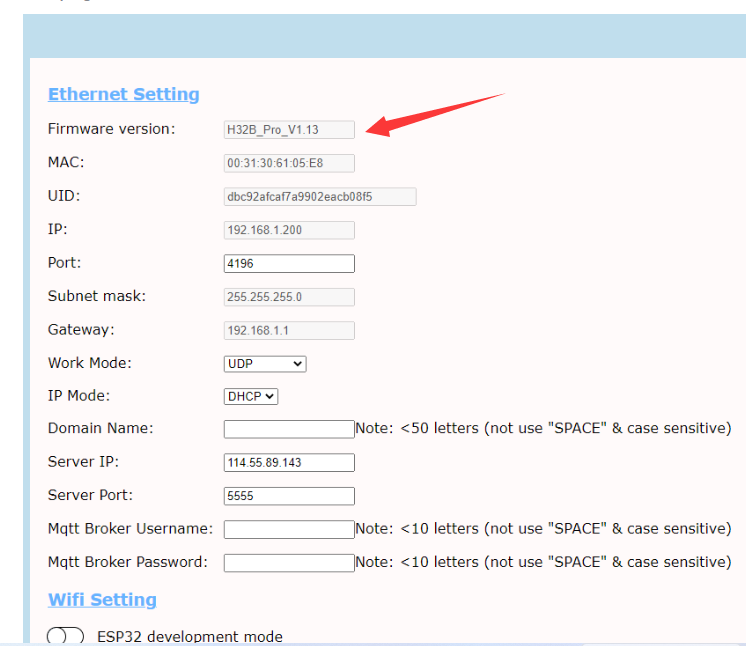Click the ESP32 development mode label text
Image resolution: width=746 pixels, height=646 pixels.
point(189,637)
